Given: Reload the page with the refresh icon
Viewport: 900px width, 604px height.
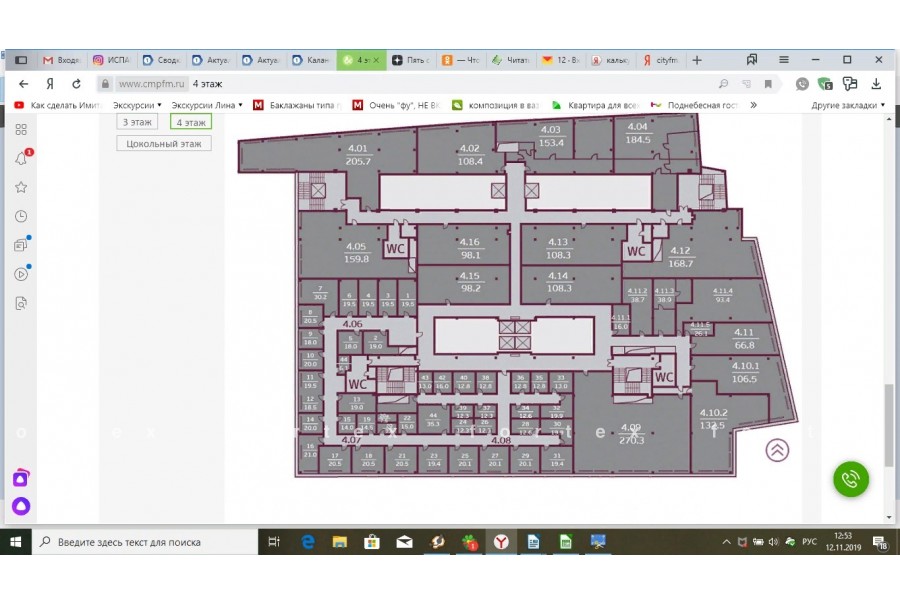Looking at the screenshot, I should (76, 84).
